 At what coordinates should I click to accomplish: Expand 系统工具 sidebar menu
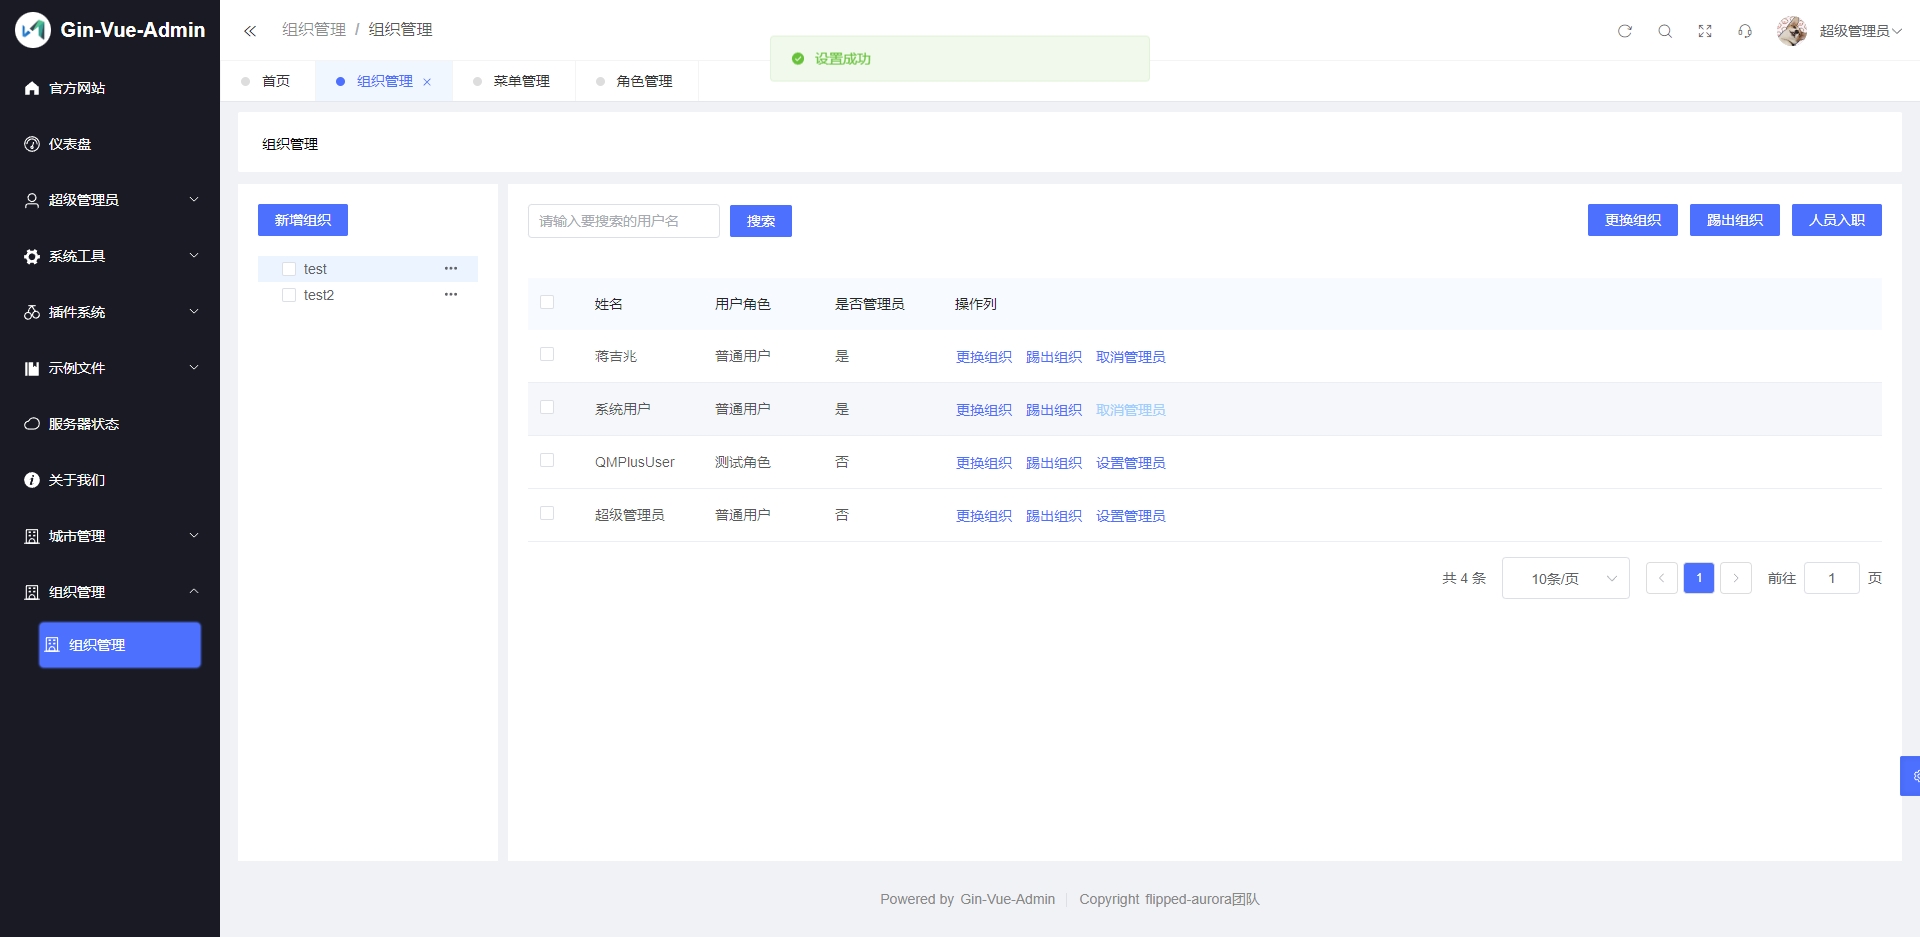pos(110,256)
